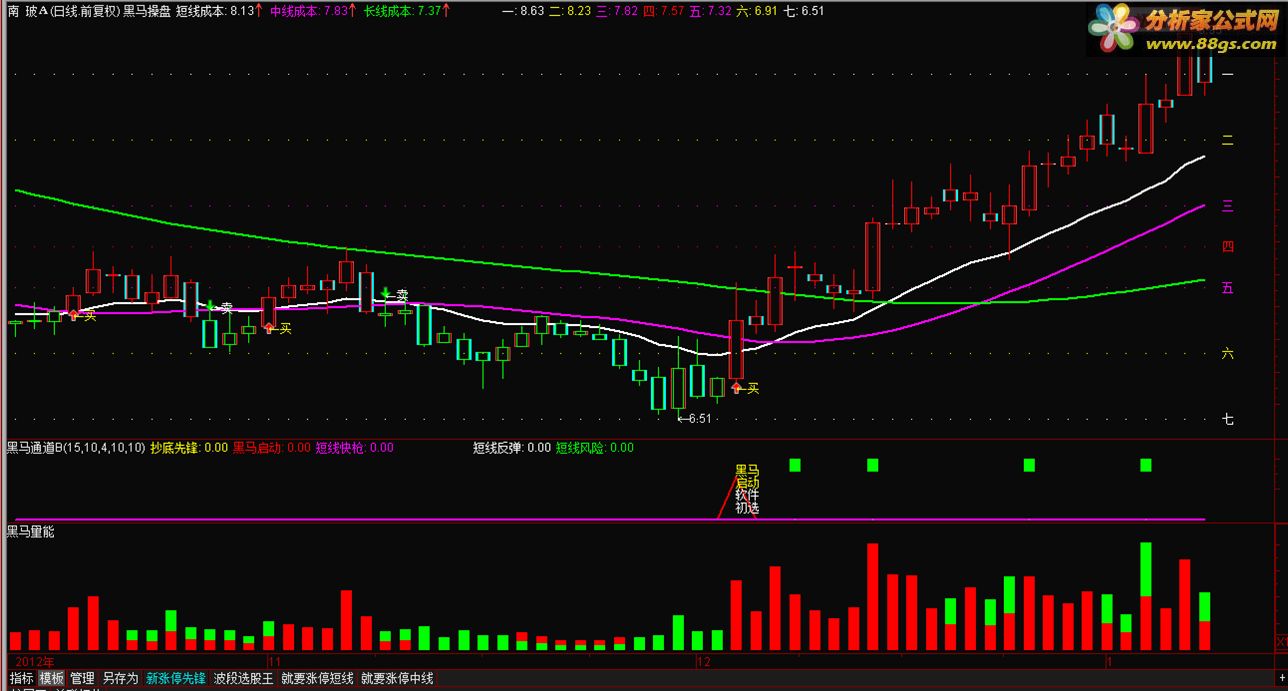Click the buy arrow beside the 6.51 low
This screenshot has width=1288, height=691.
point(738,388)
